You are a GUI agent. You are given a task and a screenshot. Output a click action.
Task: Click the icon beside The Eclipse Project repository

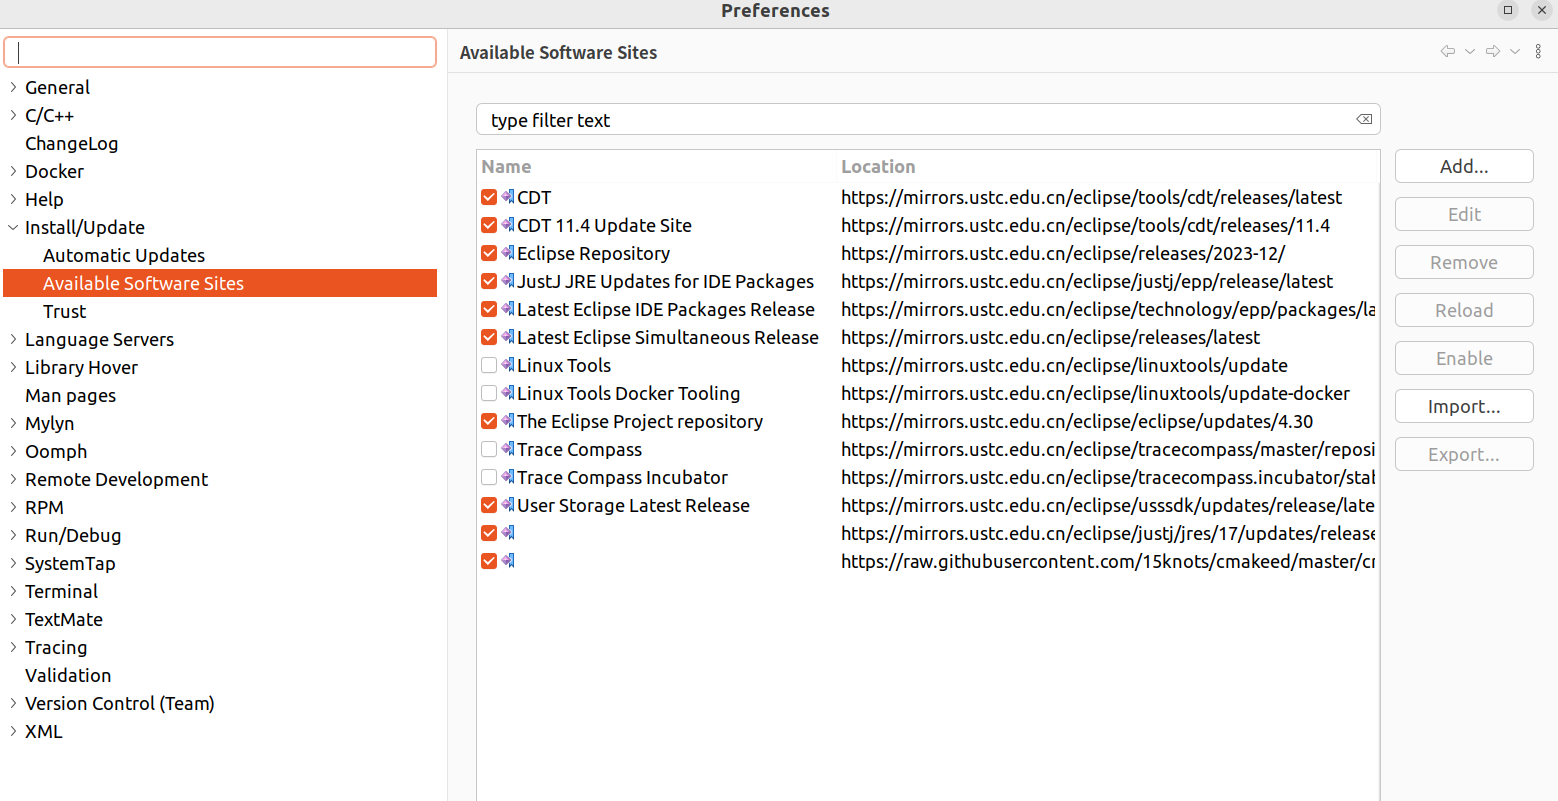[x=508, y=421]
